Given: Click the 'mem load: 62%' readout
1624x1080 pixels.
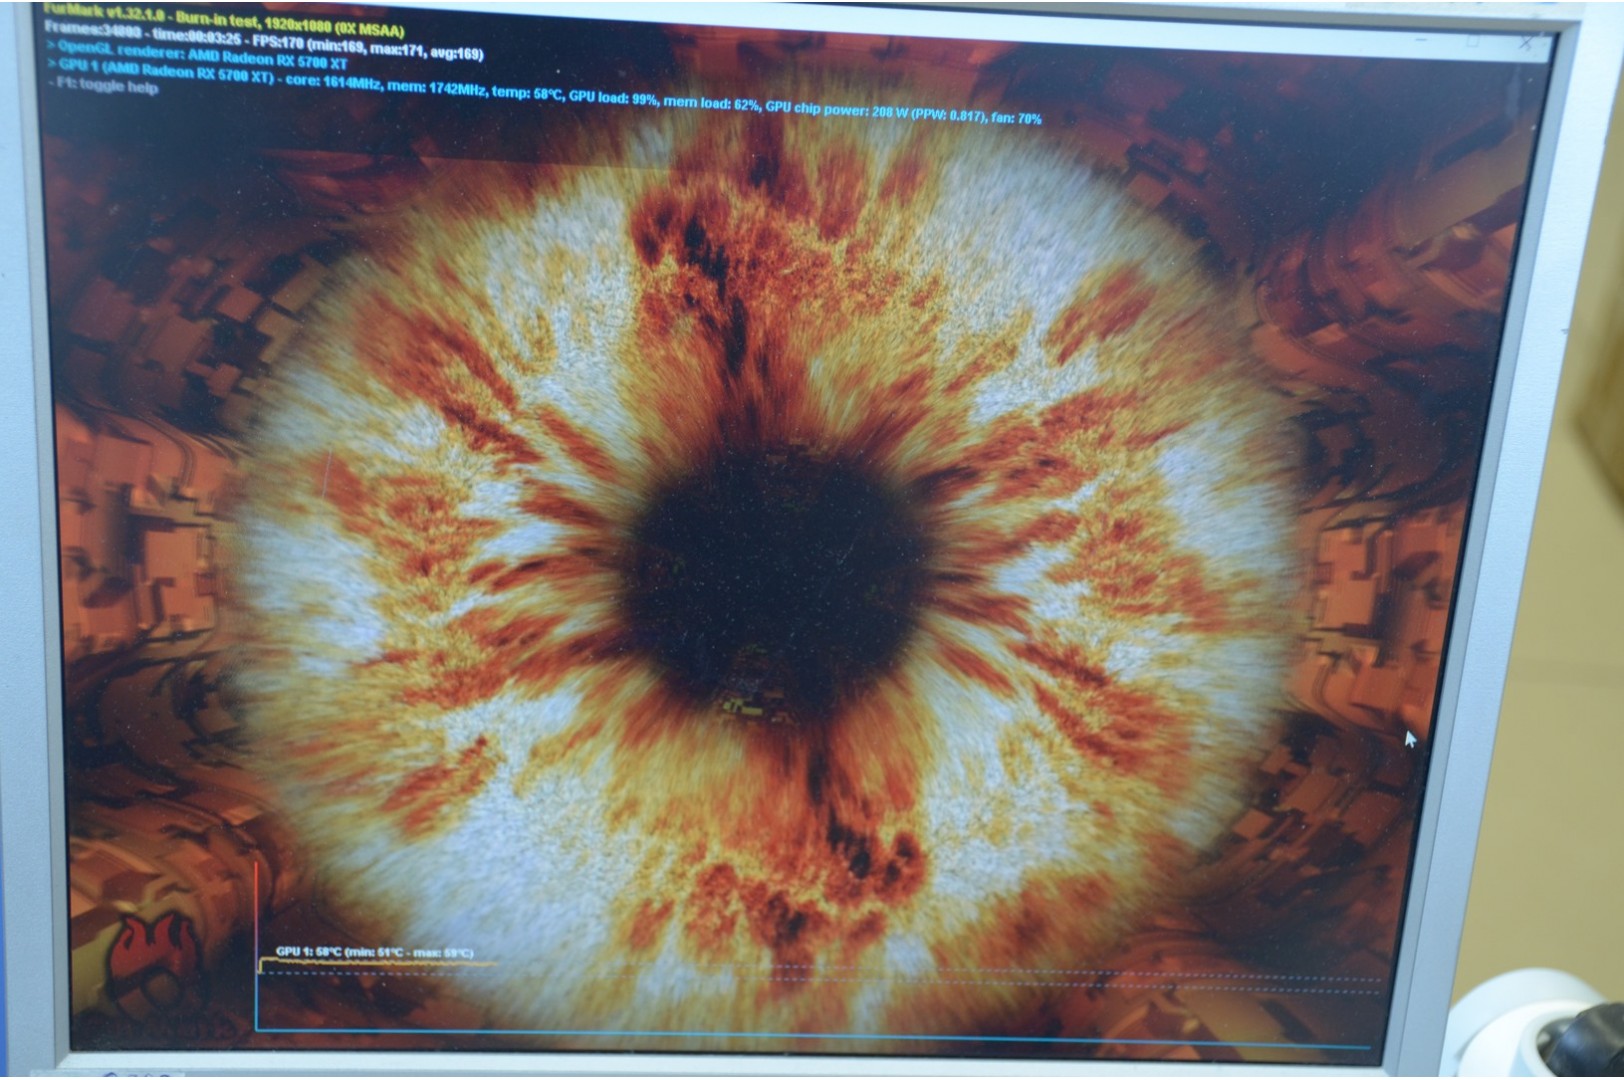Looking at the screenshot, I should (x=711, y=103).
